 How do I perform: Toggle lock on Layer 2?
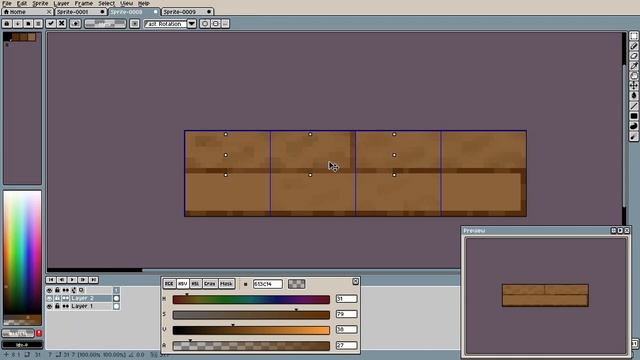point(57,298)
